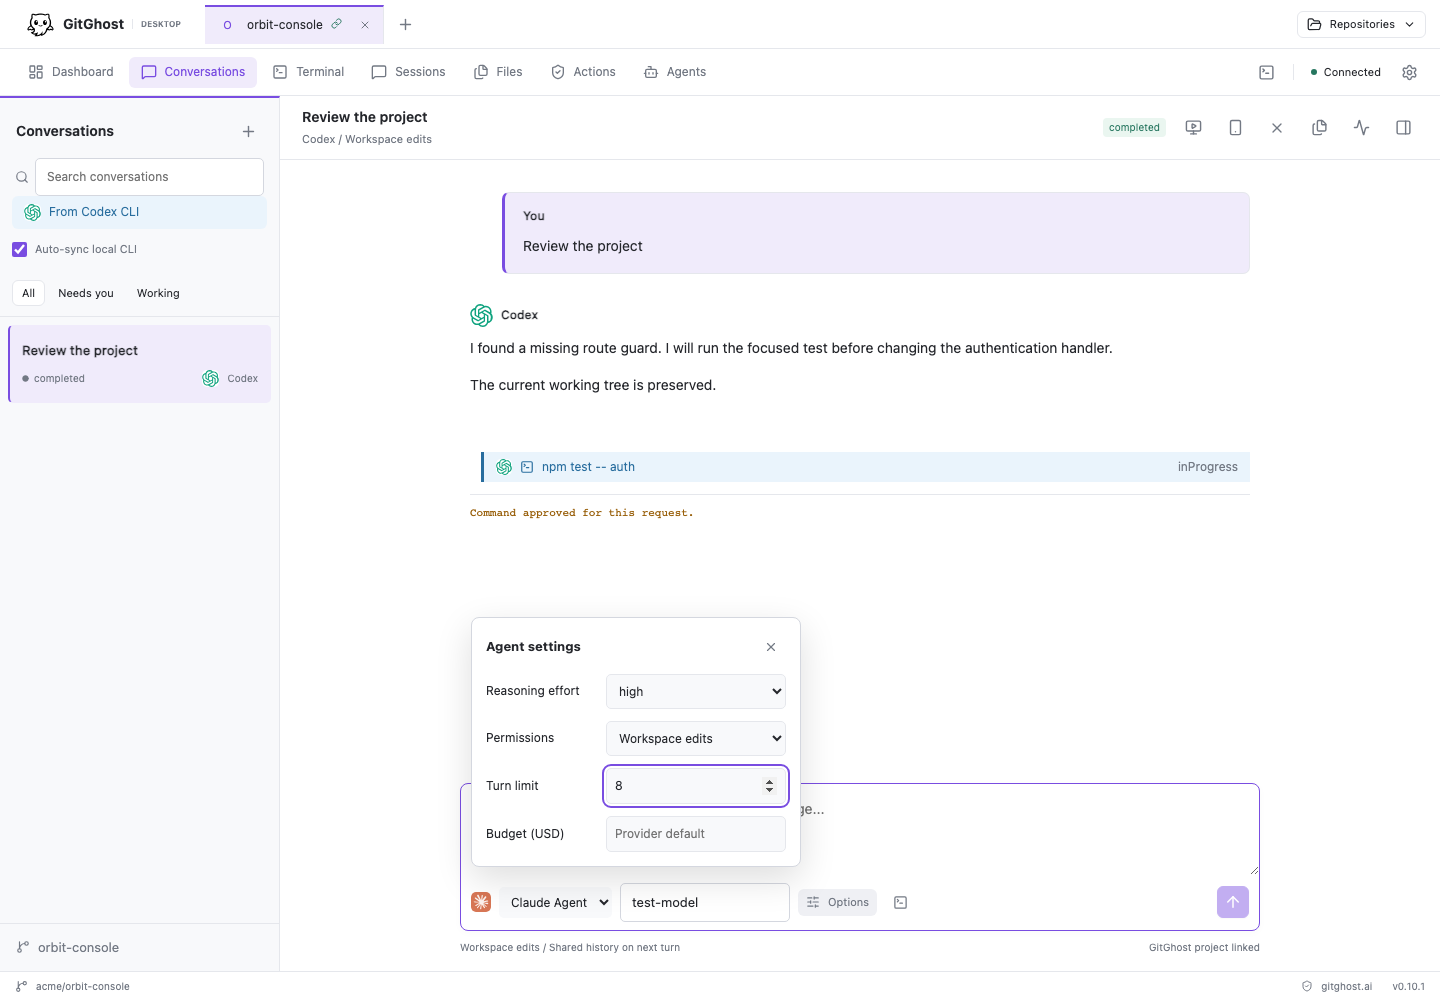
Task: Click the Search conversations field
Action: click(x=149, y=177)
